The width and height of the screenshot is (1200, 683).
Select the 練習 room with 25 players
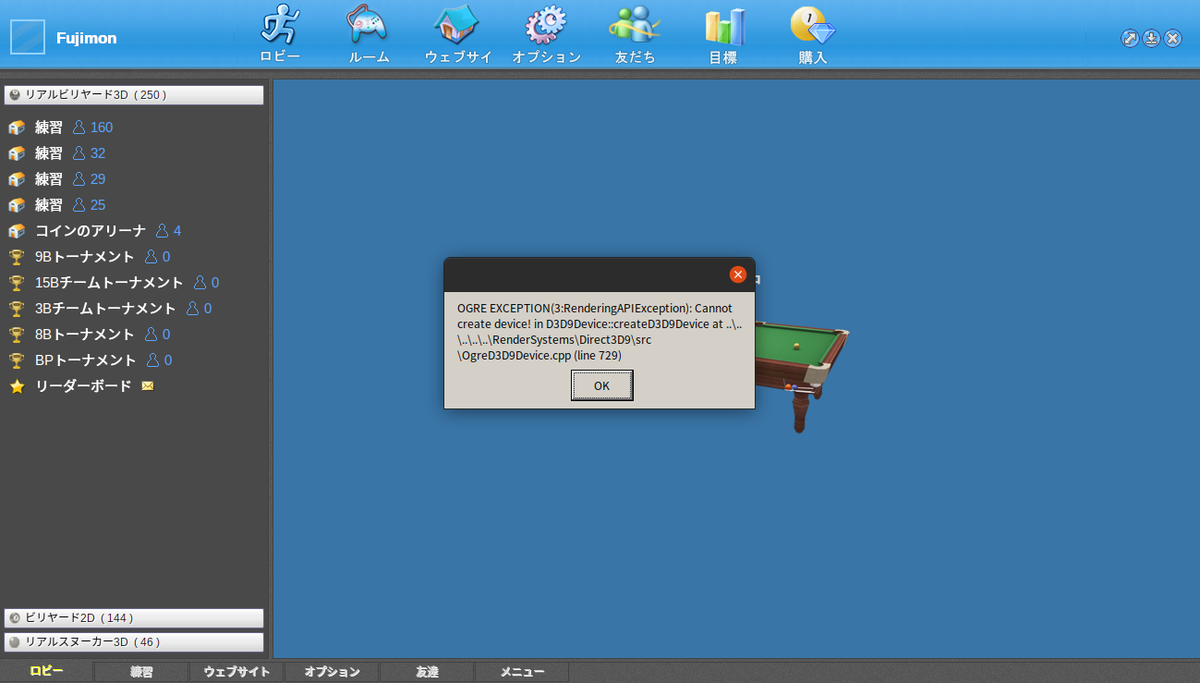(70, 205)
